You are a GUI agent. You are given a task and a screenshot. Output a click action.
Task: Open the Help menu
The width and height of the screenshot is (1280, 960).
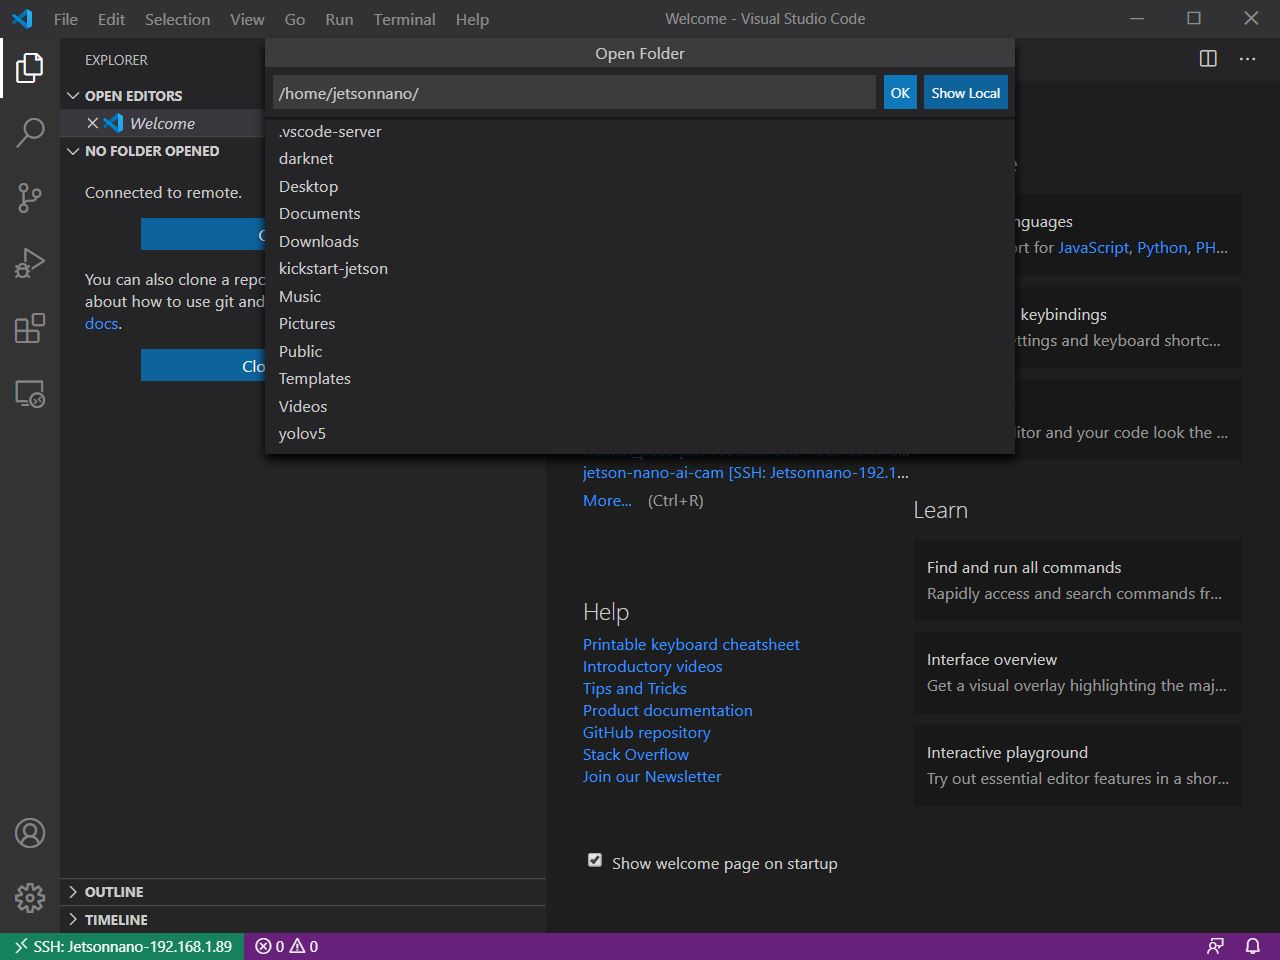point(472,19)
